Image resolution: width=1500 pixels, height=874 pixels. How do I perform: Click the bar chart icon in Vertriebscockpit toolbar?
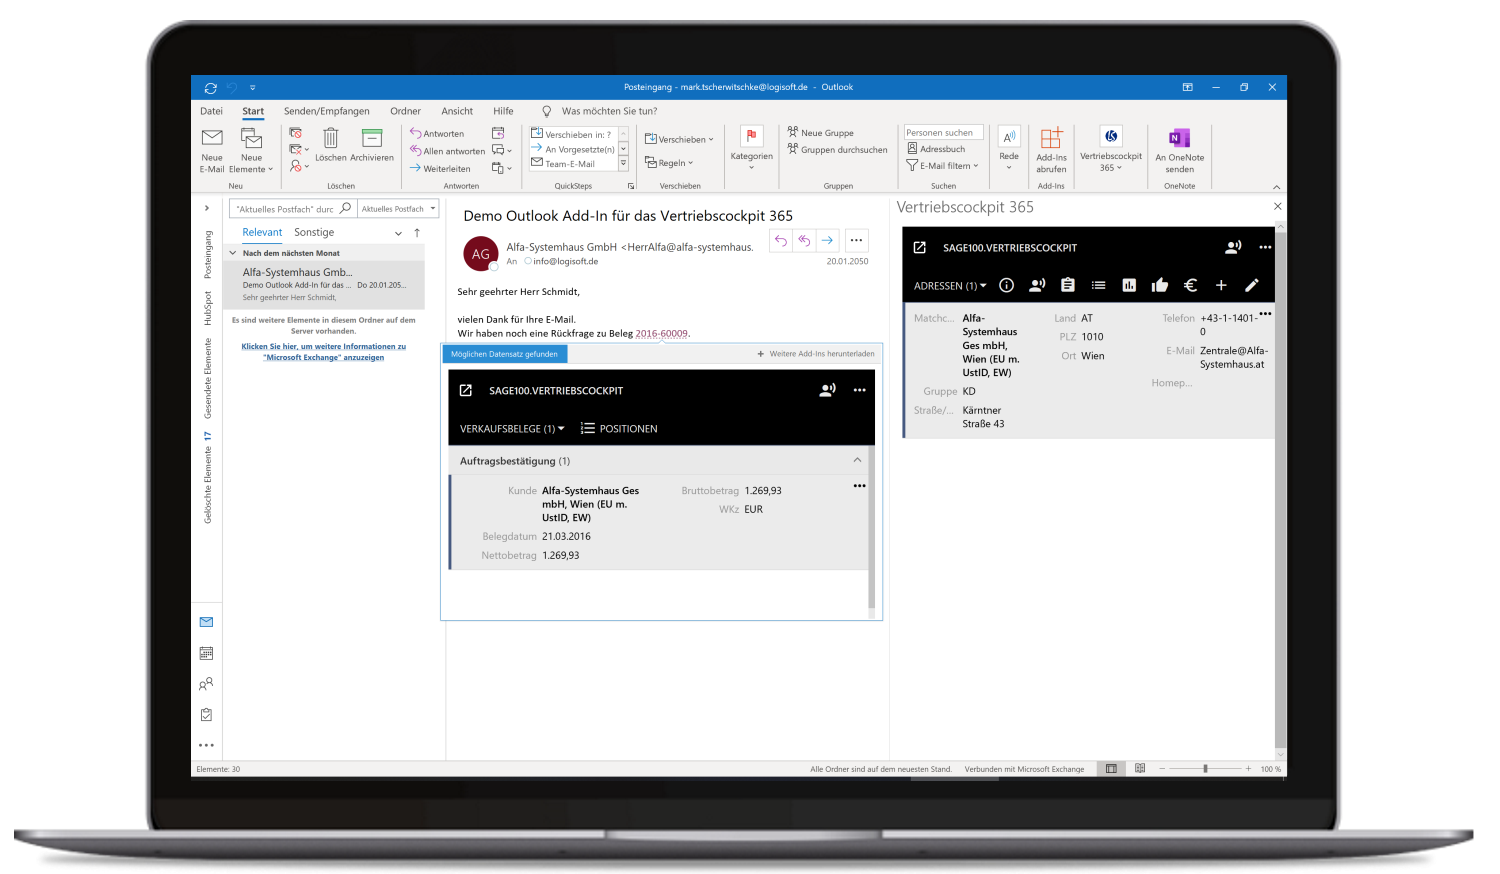[x=1129, y=285]
